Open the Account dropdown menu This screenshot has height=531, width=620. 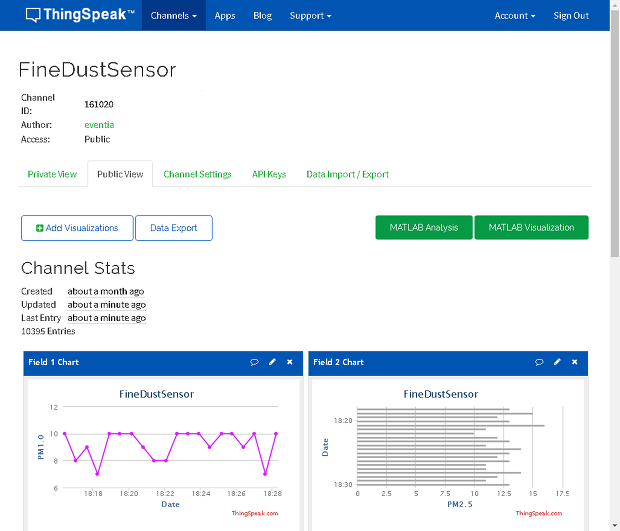[514, 15]
